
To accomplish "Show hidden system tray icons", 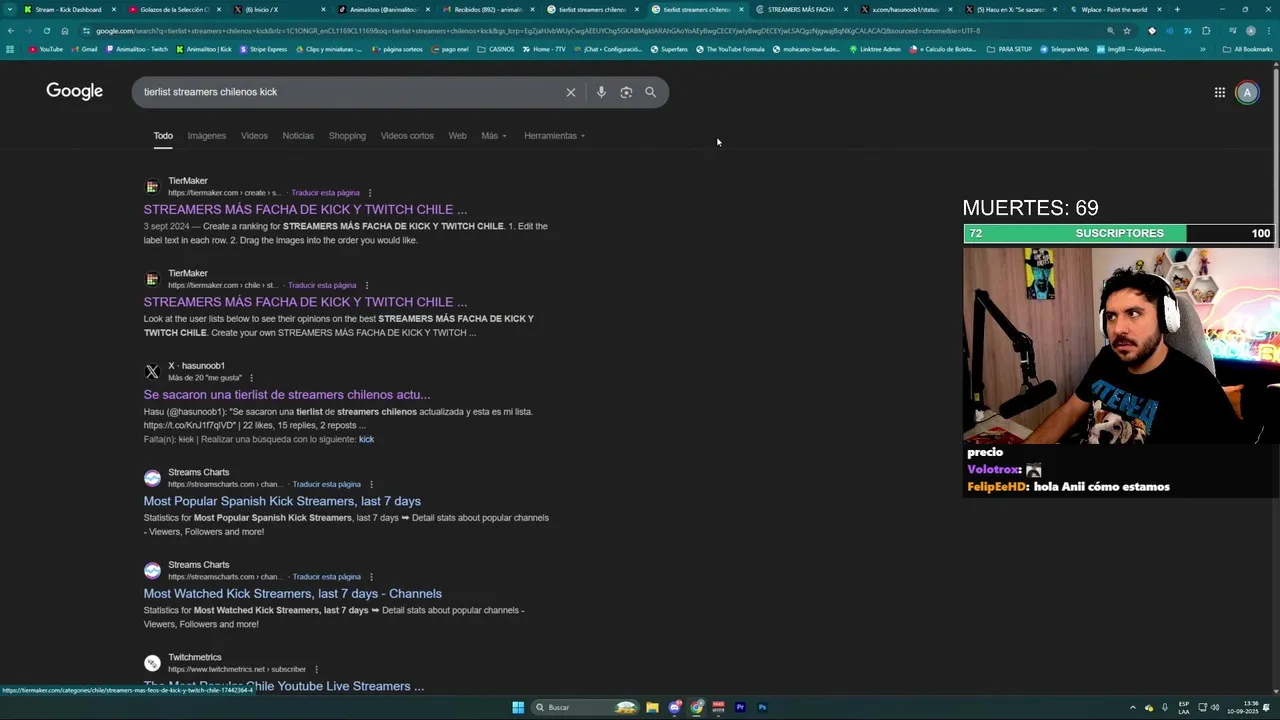I will [x=1132, y=707].
